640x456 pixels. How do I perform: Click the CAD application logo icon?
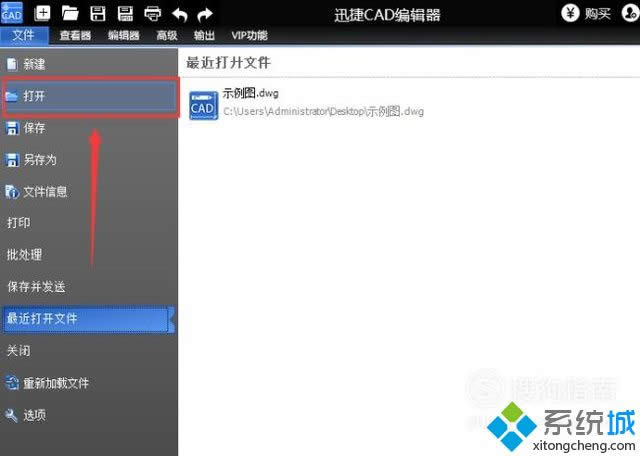(11, 13)
